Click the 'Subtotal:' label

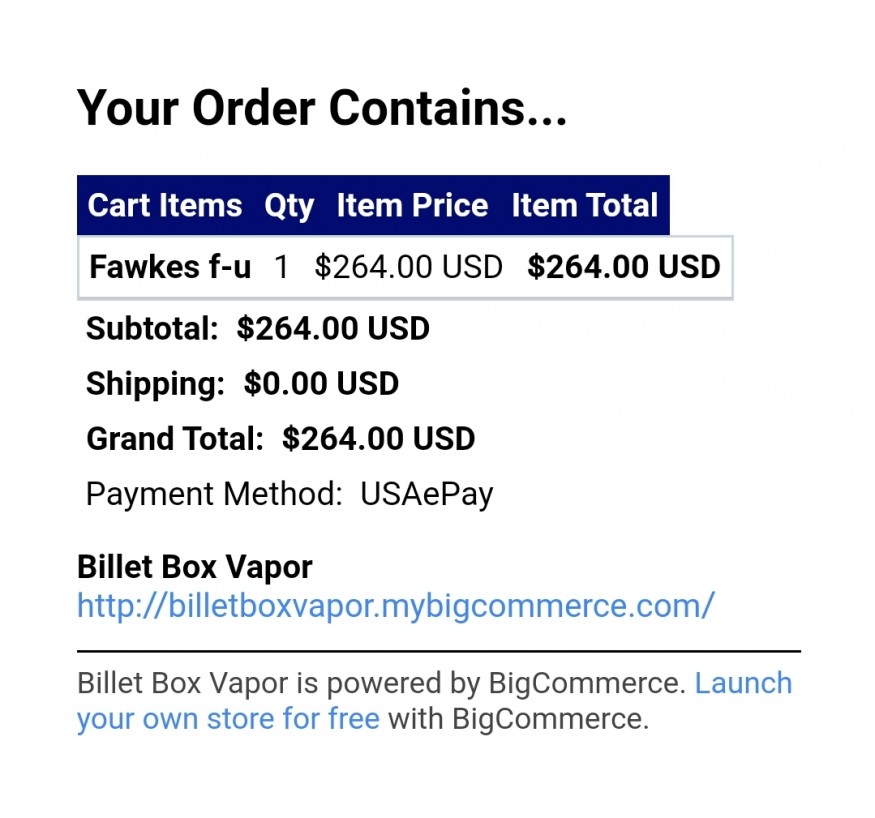click(x=152, y=328)
